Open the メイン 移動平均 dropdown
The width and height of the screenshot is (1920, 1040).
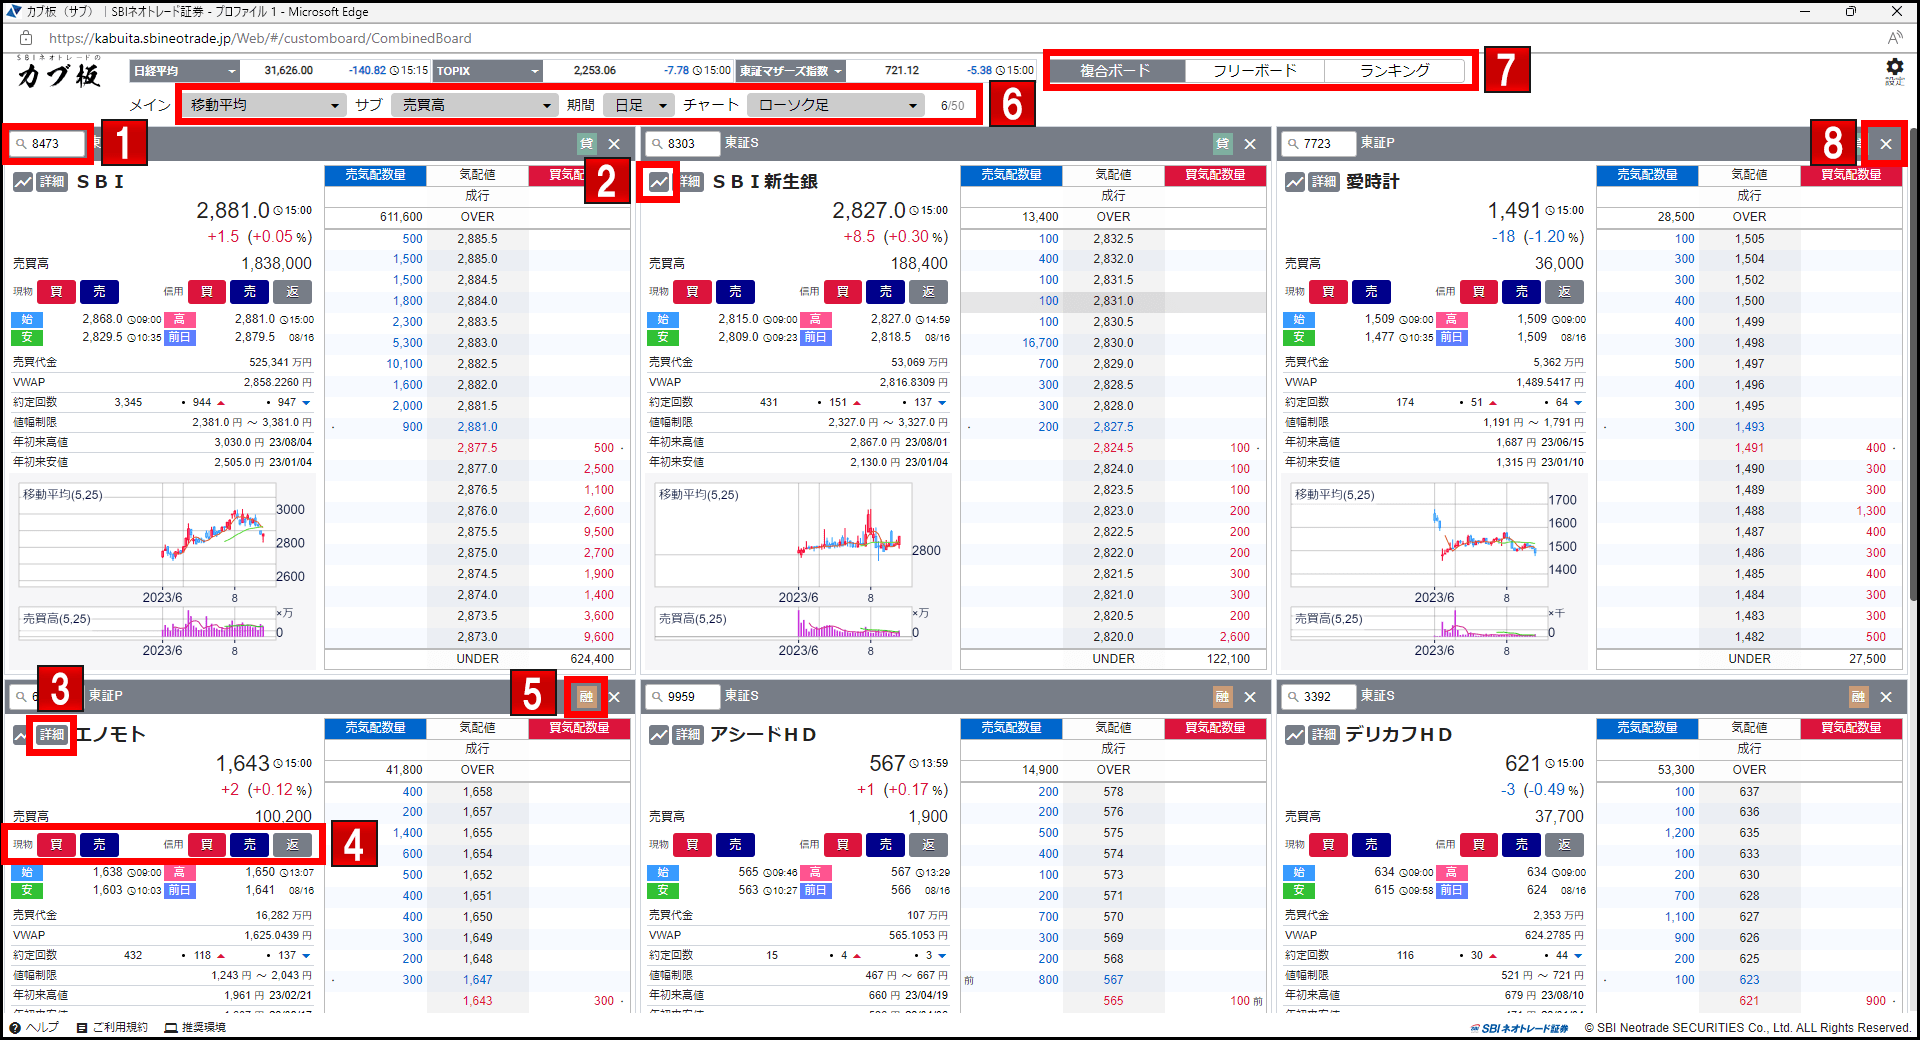tap(263, 105)
